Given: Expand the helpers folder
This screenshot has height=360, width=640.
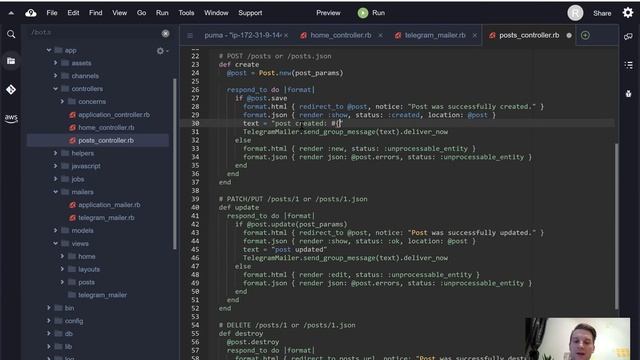Looking at the screenshot, I should tap(56, 153).
